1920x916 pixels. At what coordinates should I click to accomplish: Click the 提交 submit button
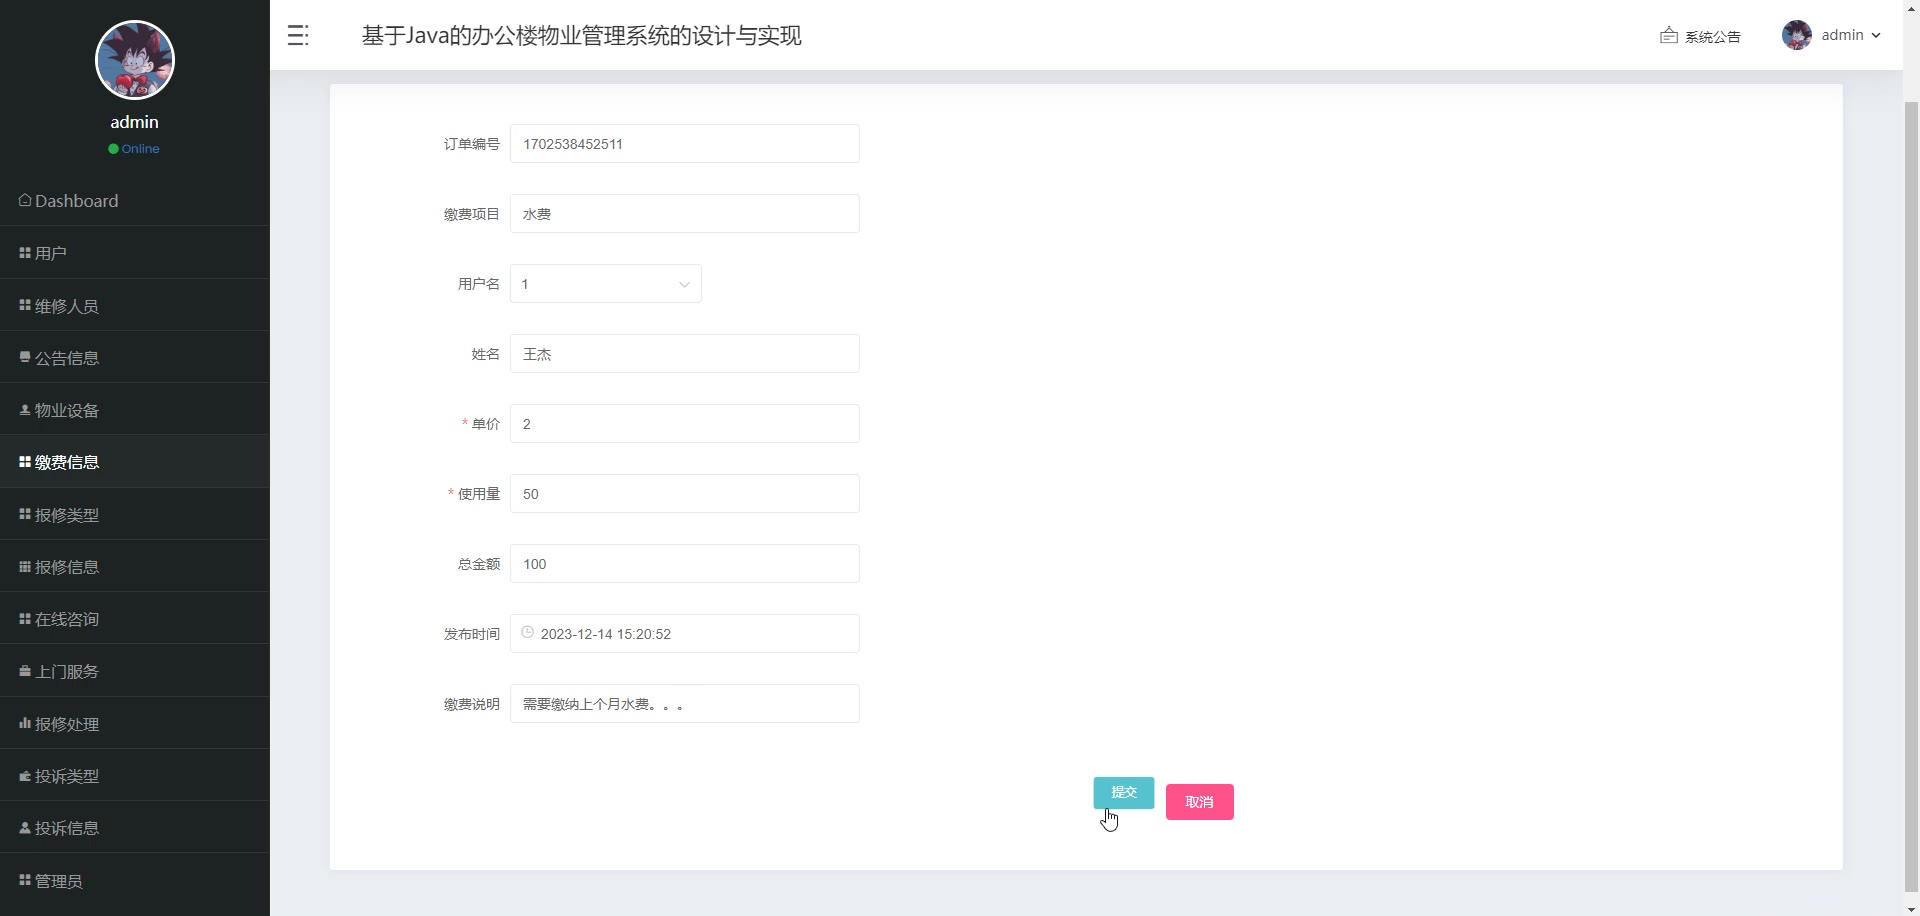1124,793
